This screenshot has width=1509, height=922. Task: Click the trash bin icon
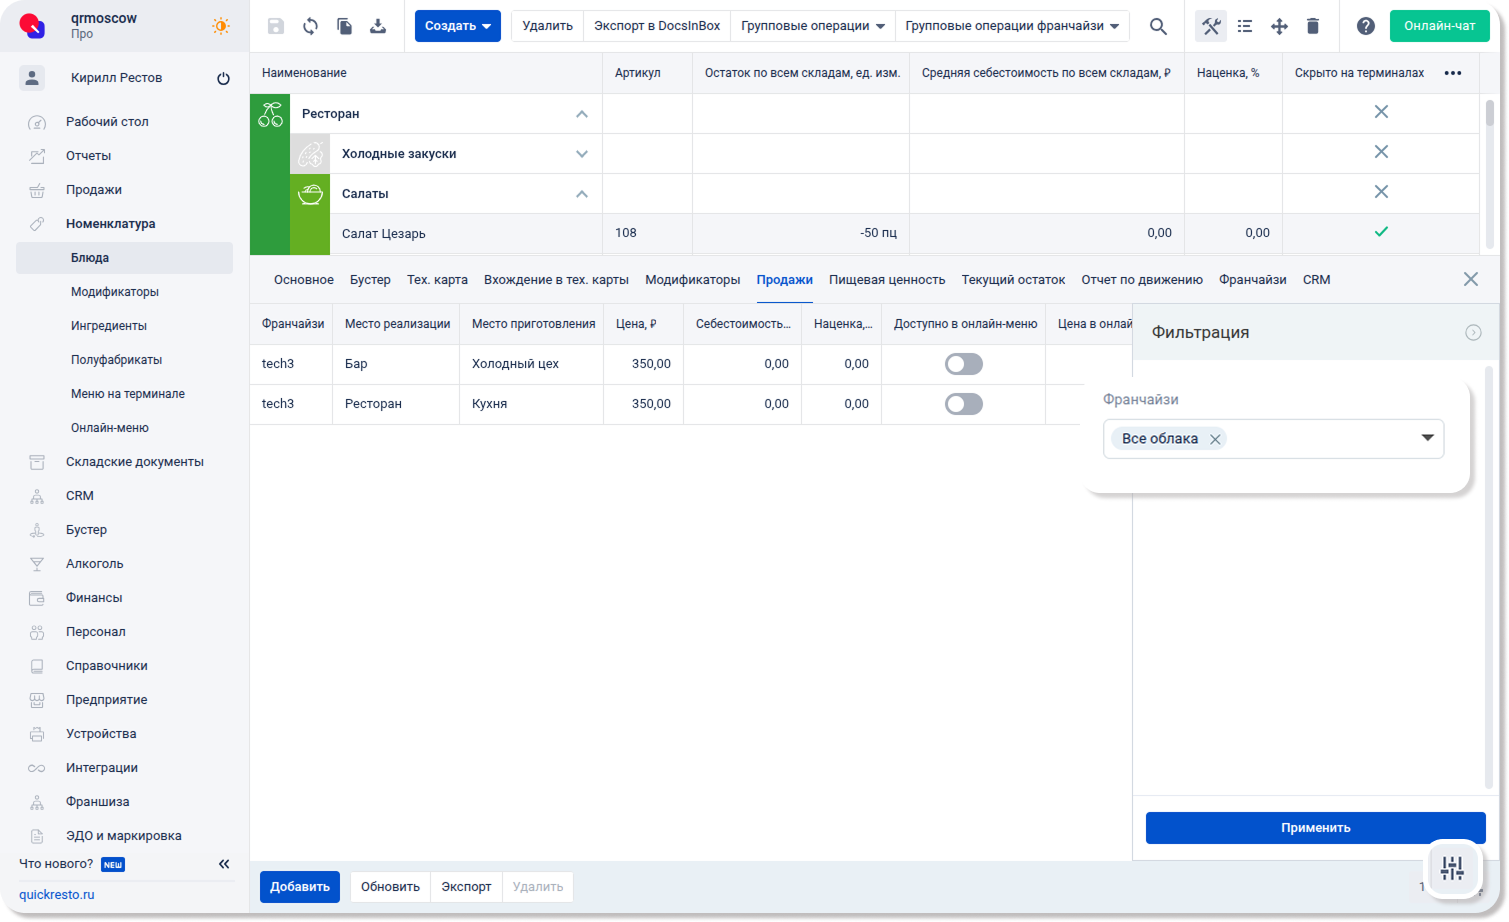[x=1313, y=26]
